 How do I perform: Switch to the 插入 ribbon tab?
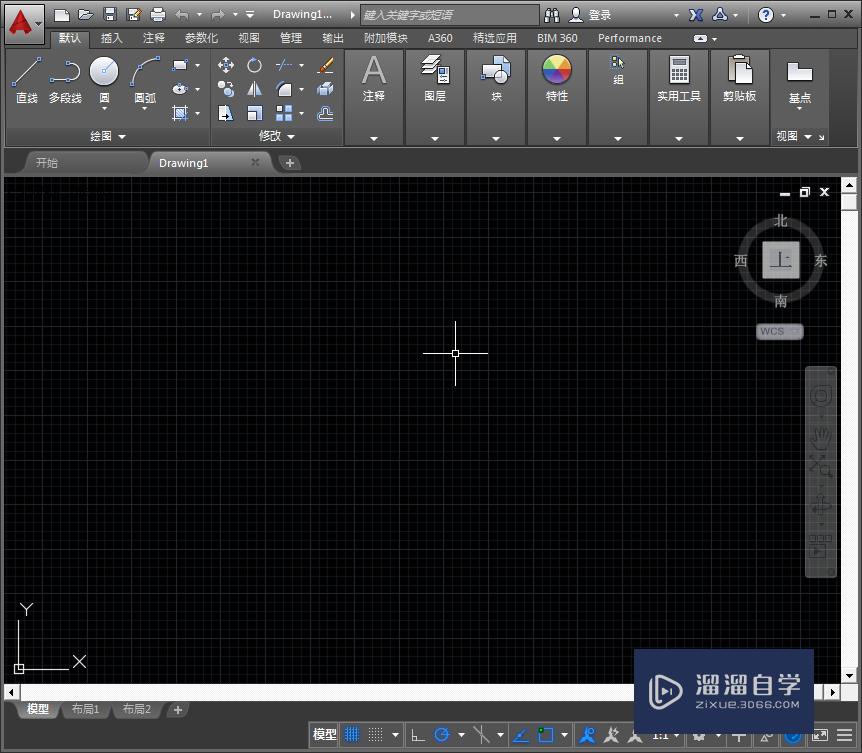[111, 38]
